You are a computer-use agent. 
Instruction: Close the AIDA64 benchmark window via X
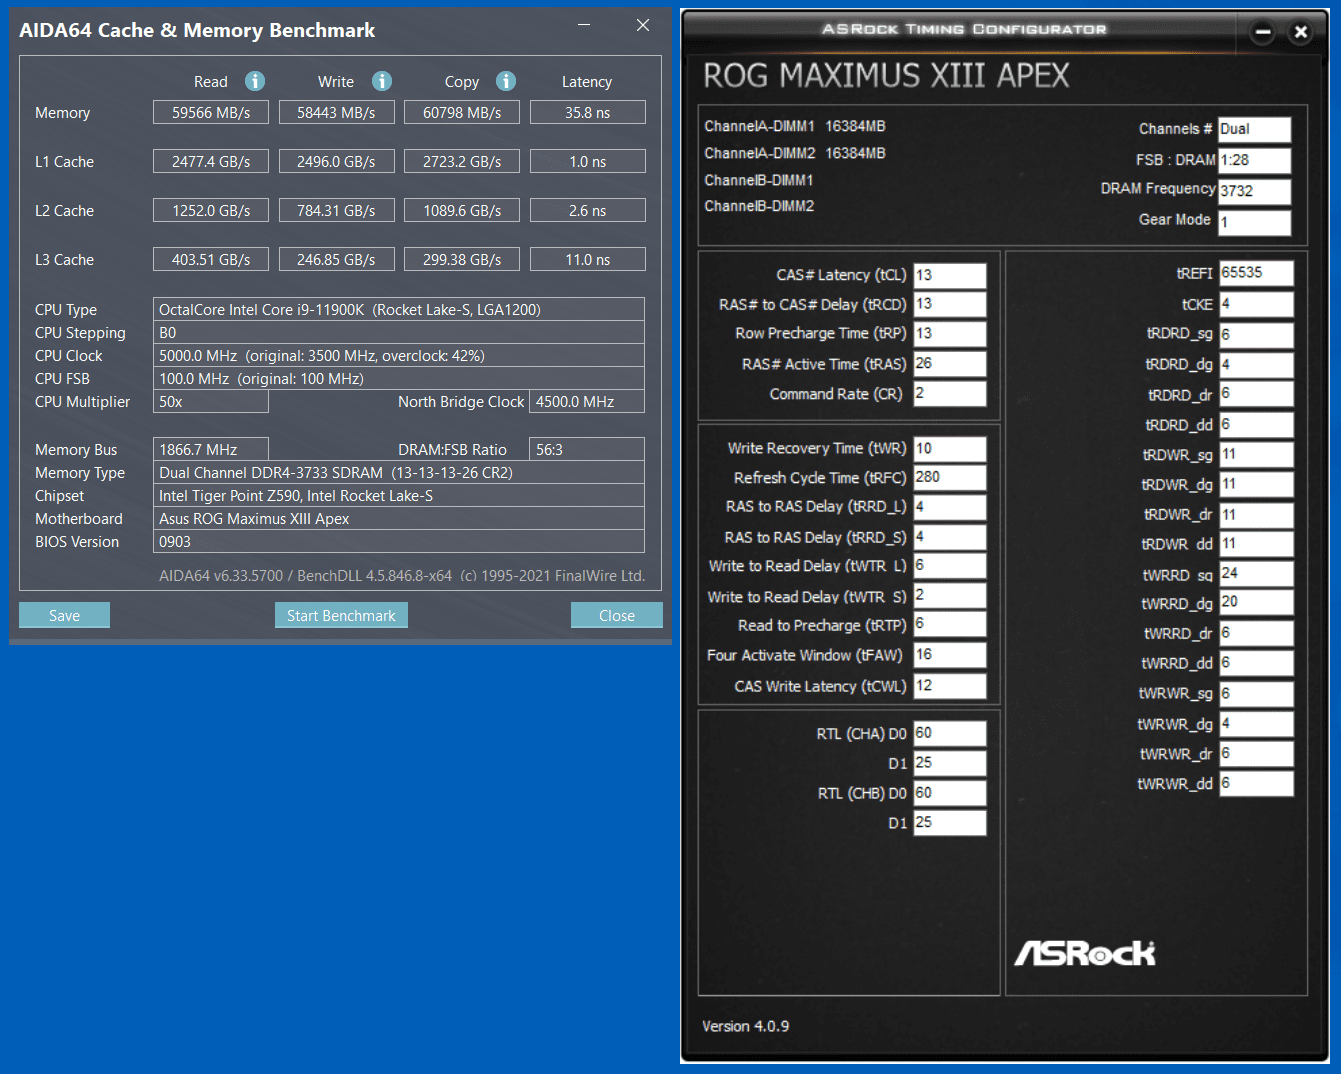[643, 25]
